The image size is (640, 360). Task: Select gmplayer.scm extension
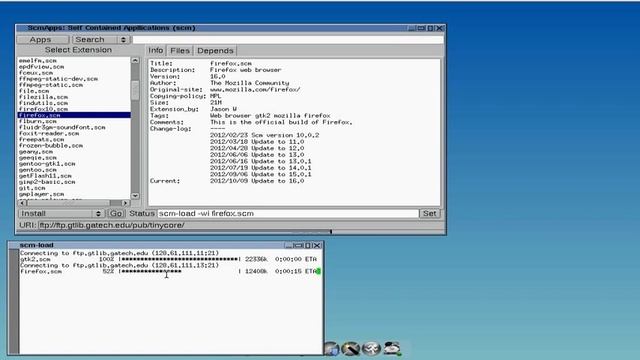(x=74, y=194)
